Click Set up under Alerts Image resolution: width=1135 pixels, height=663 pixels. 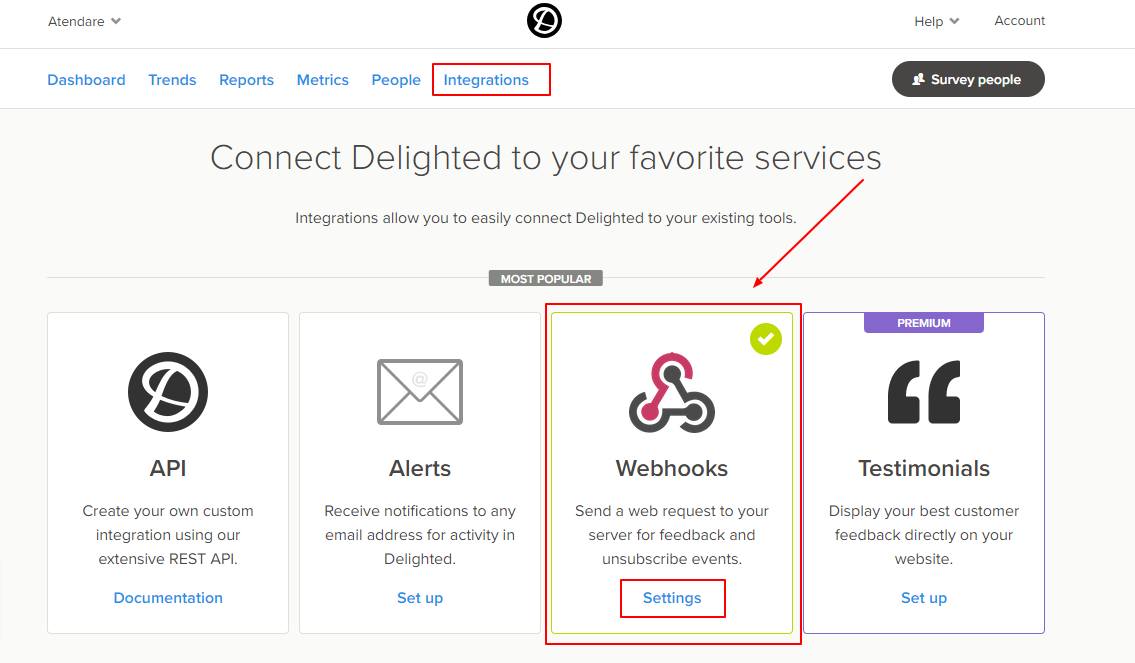pos(420,598)
